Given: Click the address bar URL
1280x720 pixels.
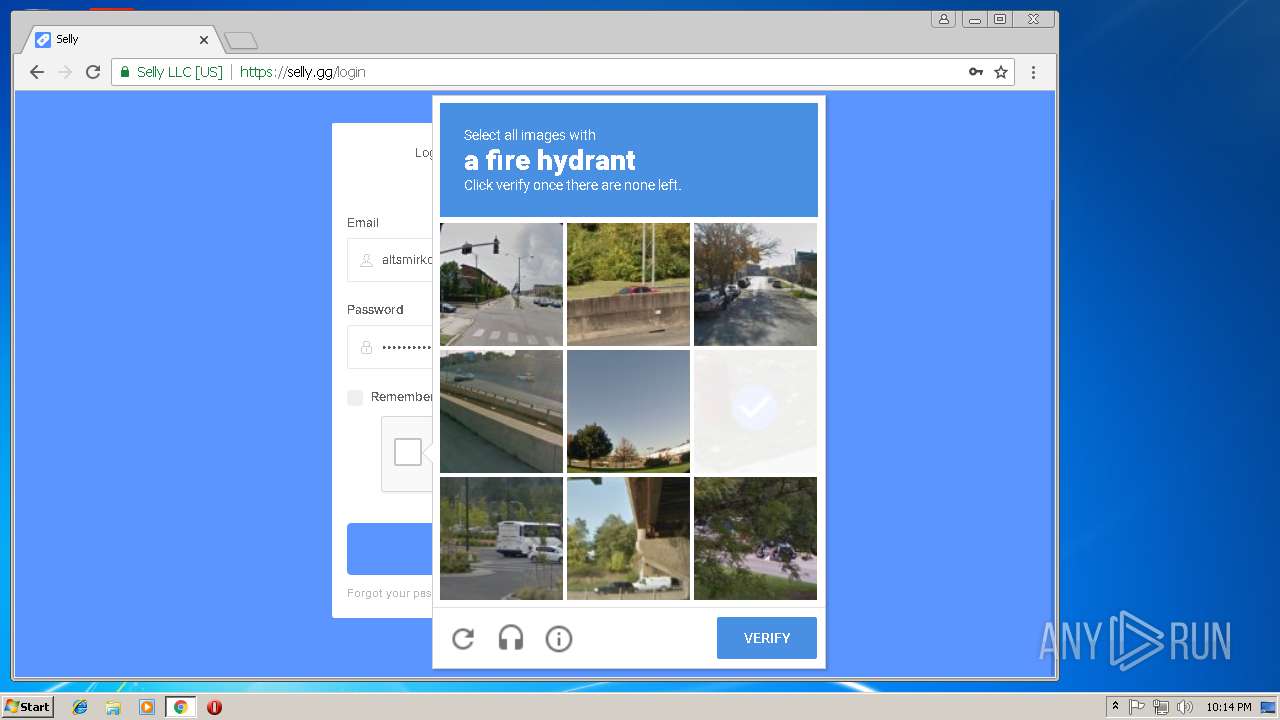Looking at the screenshot, I should 302,72.
